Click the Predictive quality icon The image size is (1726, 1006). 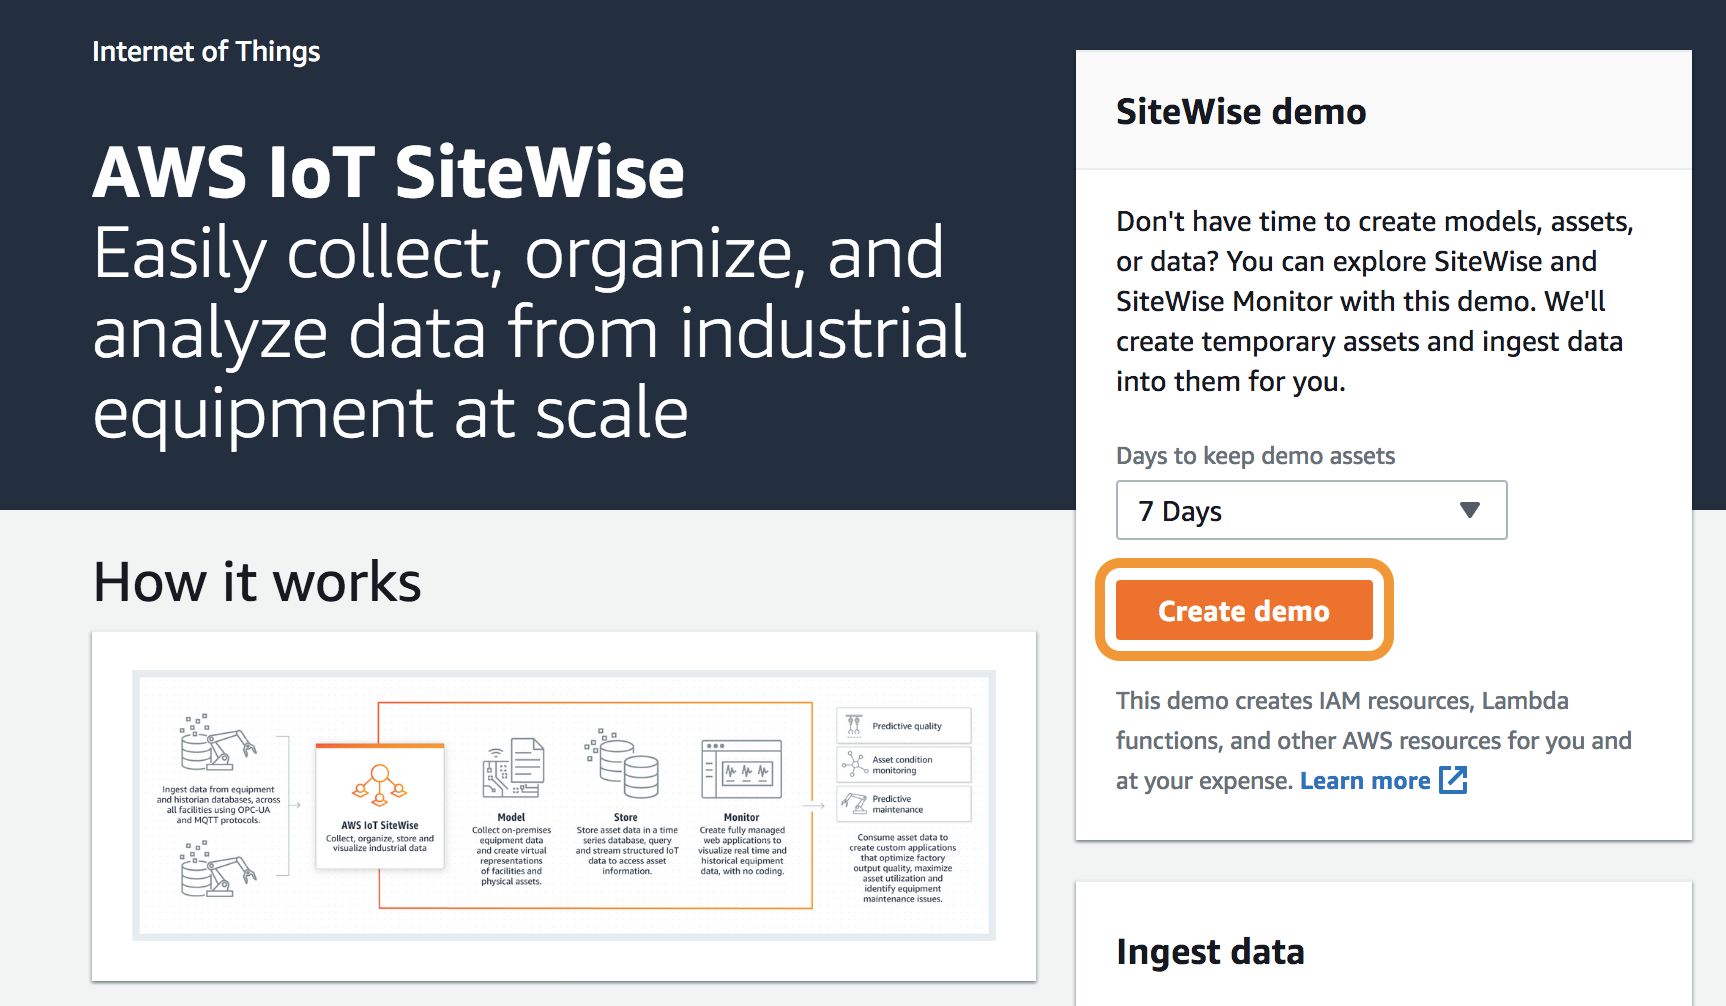[854, 725]
